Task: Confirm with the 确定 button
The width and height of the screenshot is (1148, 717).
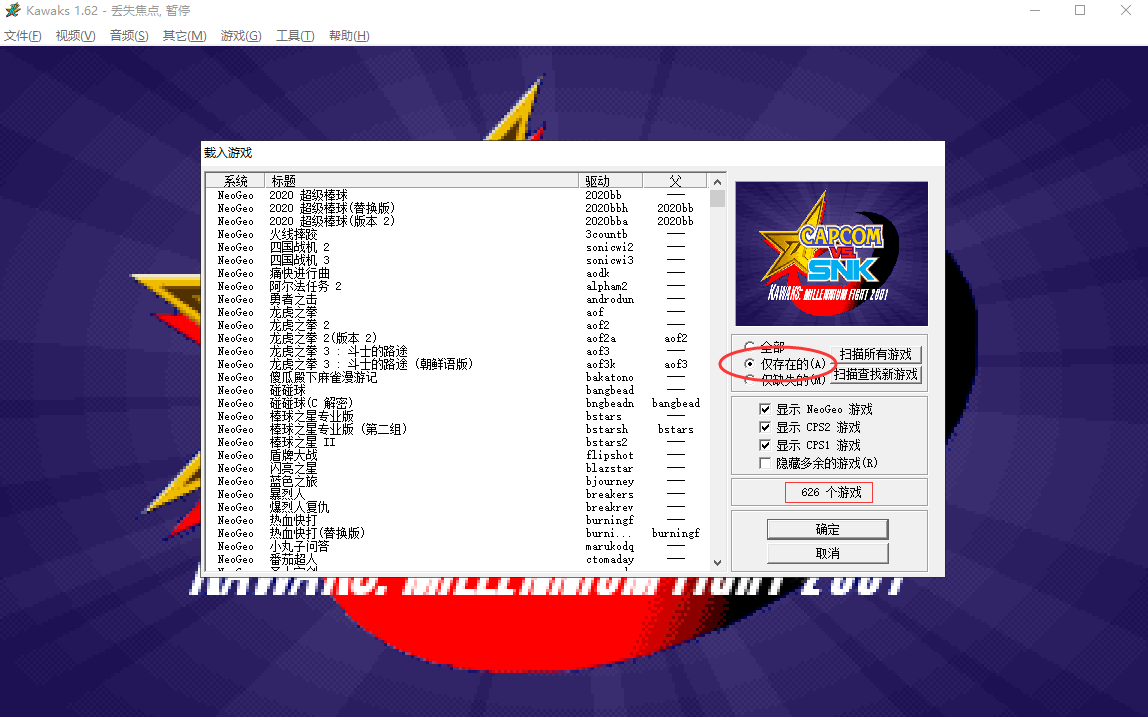Action: coord(827,529)
